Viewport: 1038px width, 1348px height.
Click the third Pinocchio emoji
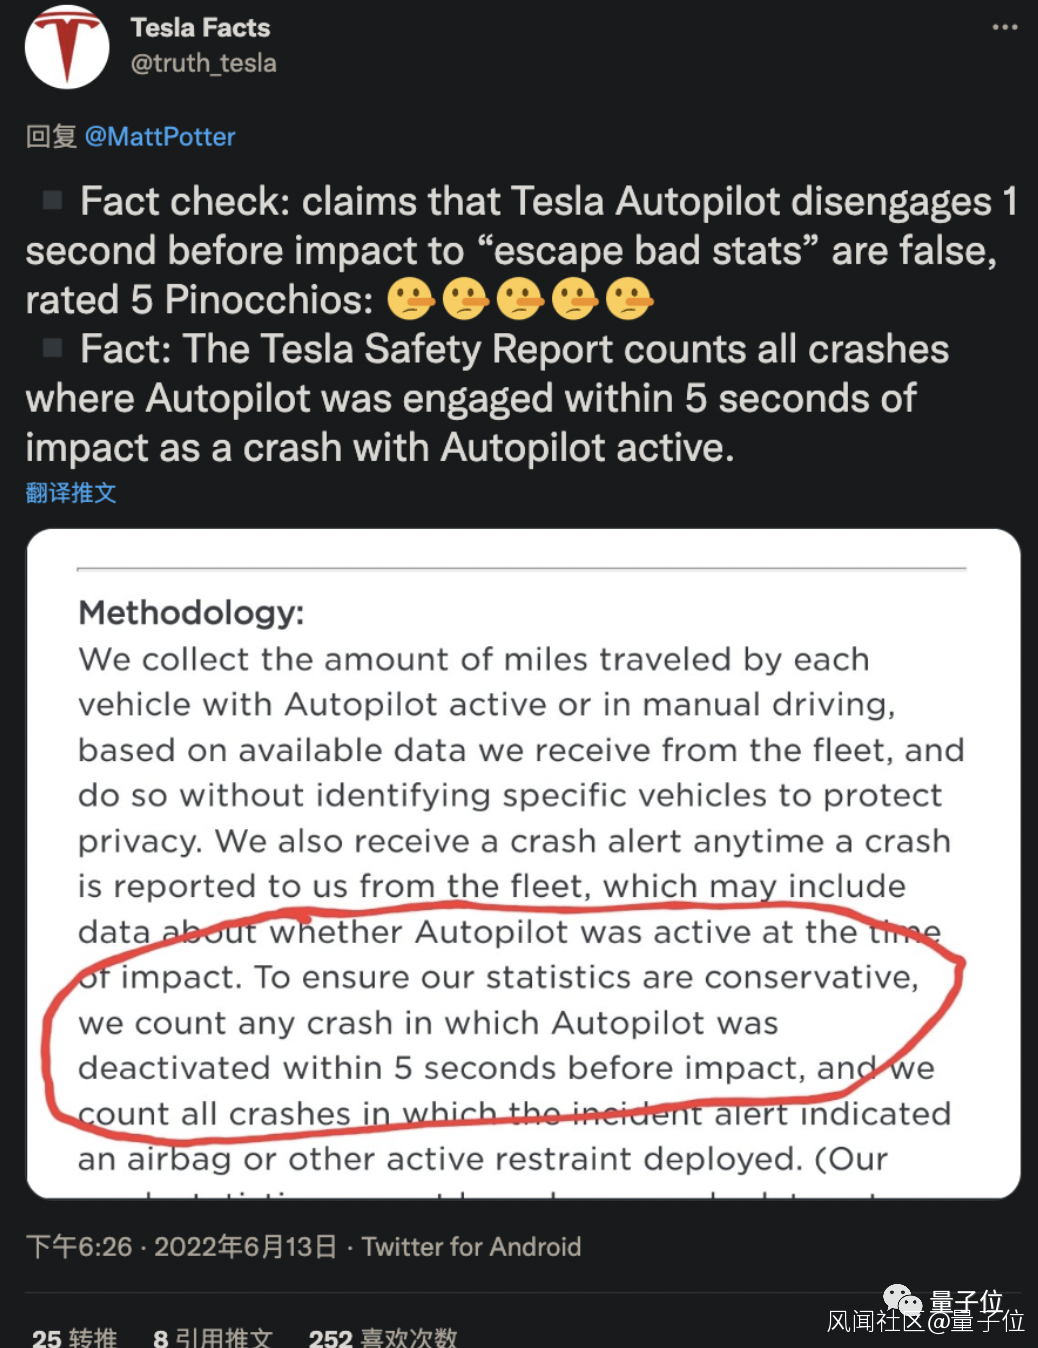[520, 299]
